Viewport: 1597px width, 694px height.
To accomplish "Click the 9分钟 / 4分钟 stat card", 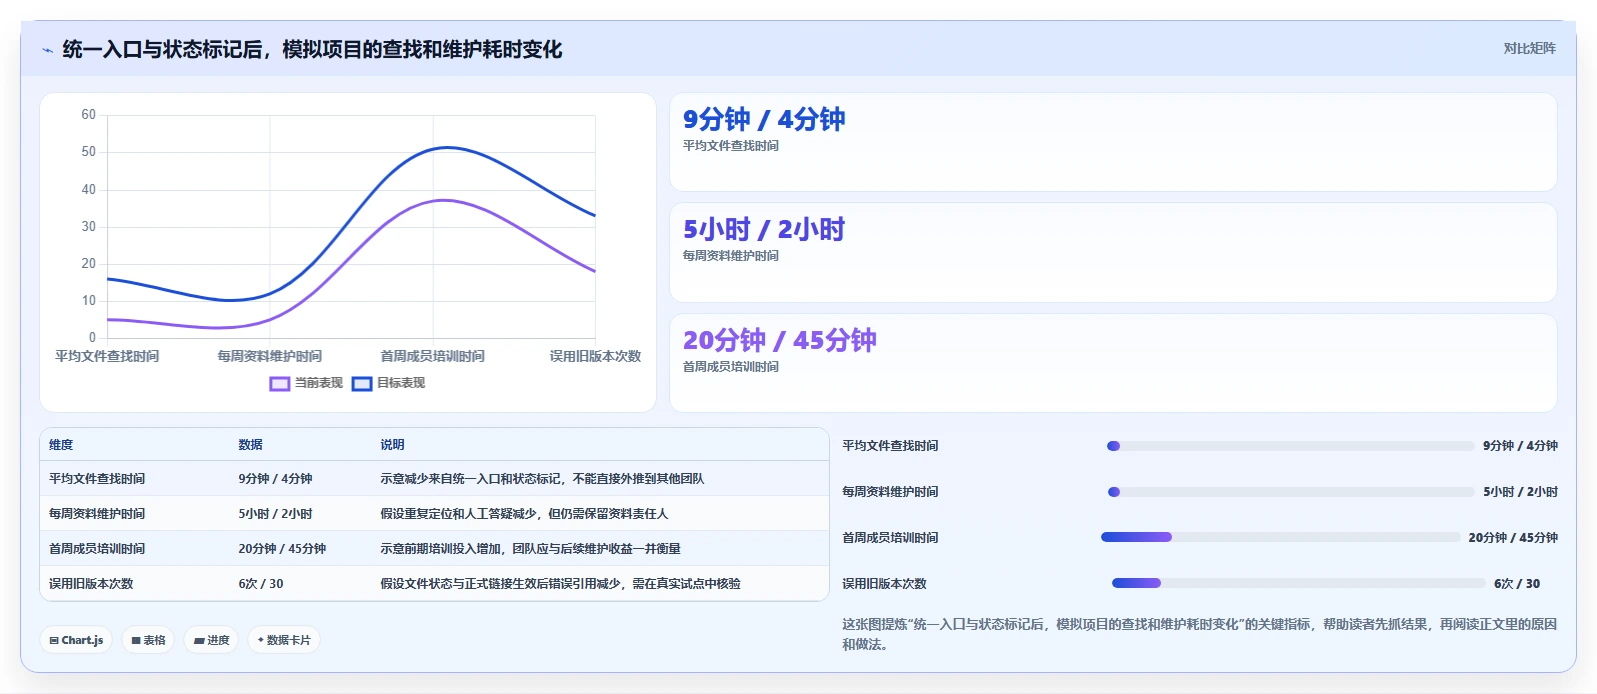I will [x=1113, y=142].
